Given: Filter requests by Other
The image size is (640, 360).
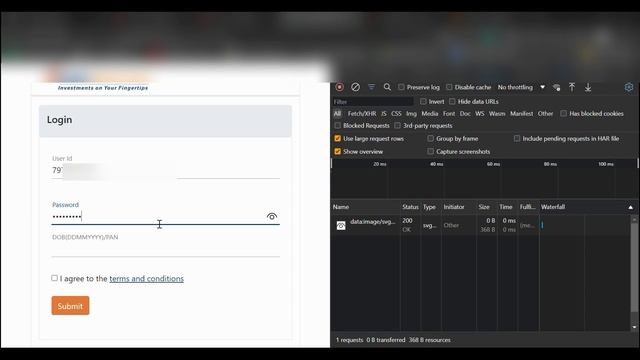Looking at the screenshot, I should pyautogui.click(x=545, y=113).
